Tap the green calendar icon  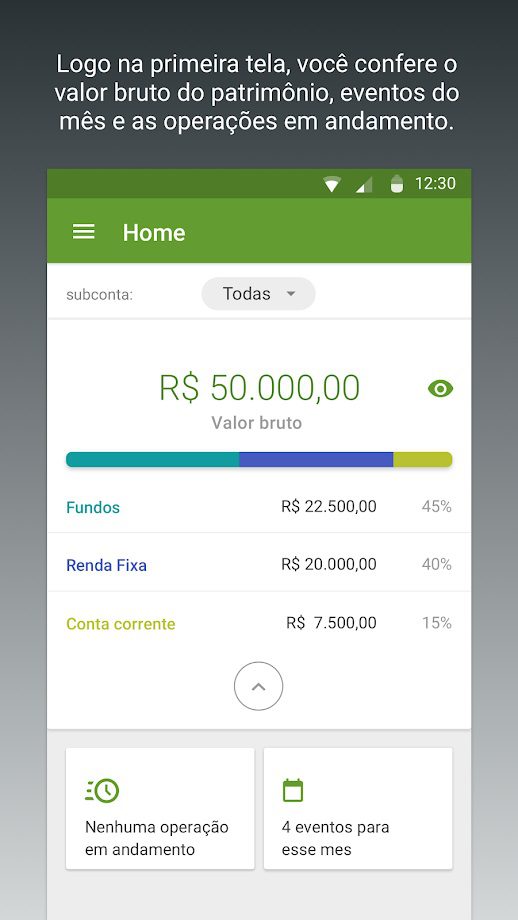(293, 790)
